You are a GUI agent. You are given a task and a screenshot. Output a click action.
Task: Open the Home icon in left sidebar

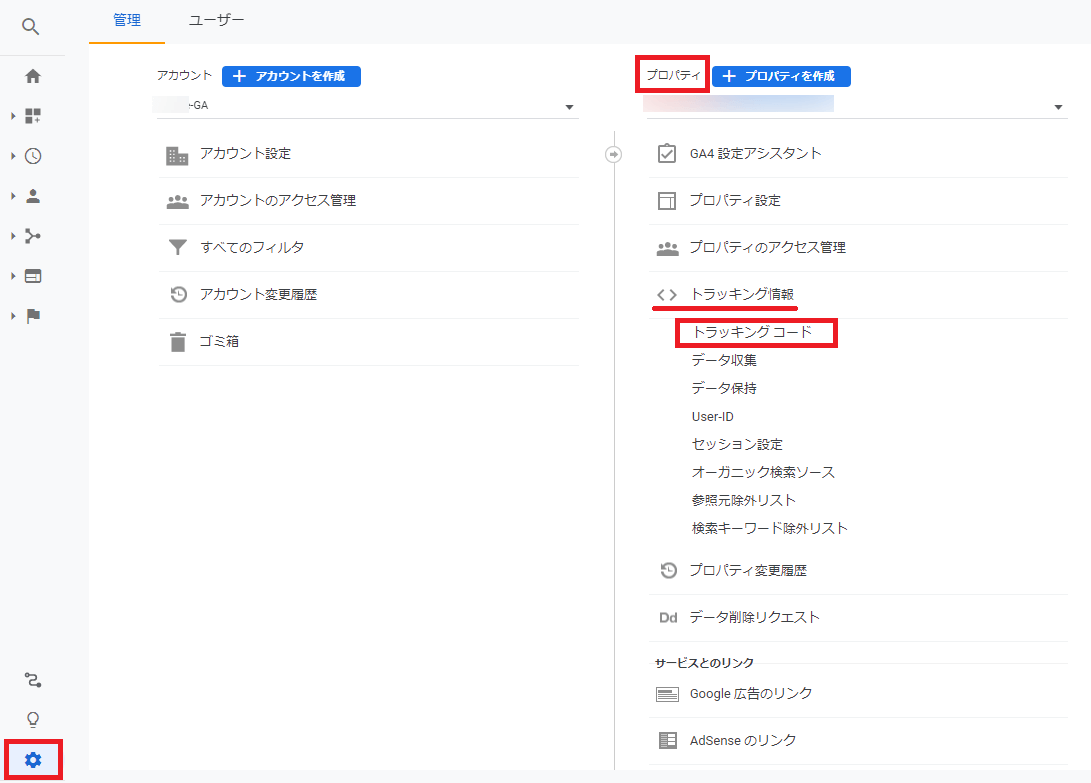pos(33,76)
